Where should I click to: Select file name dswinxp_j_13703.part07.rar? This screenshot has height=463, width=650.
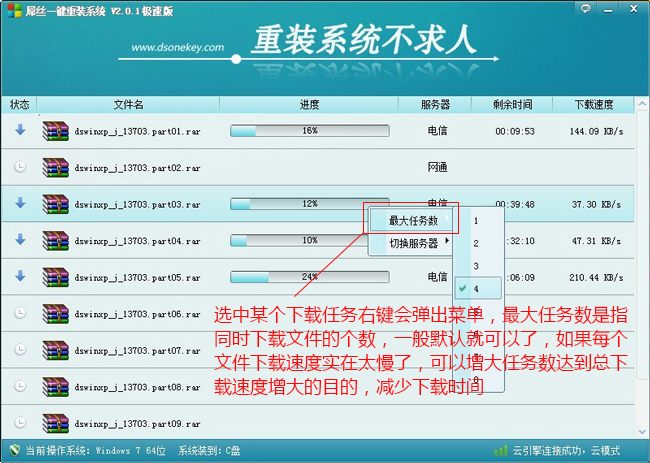click(x=137, y=351)
